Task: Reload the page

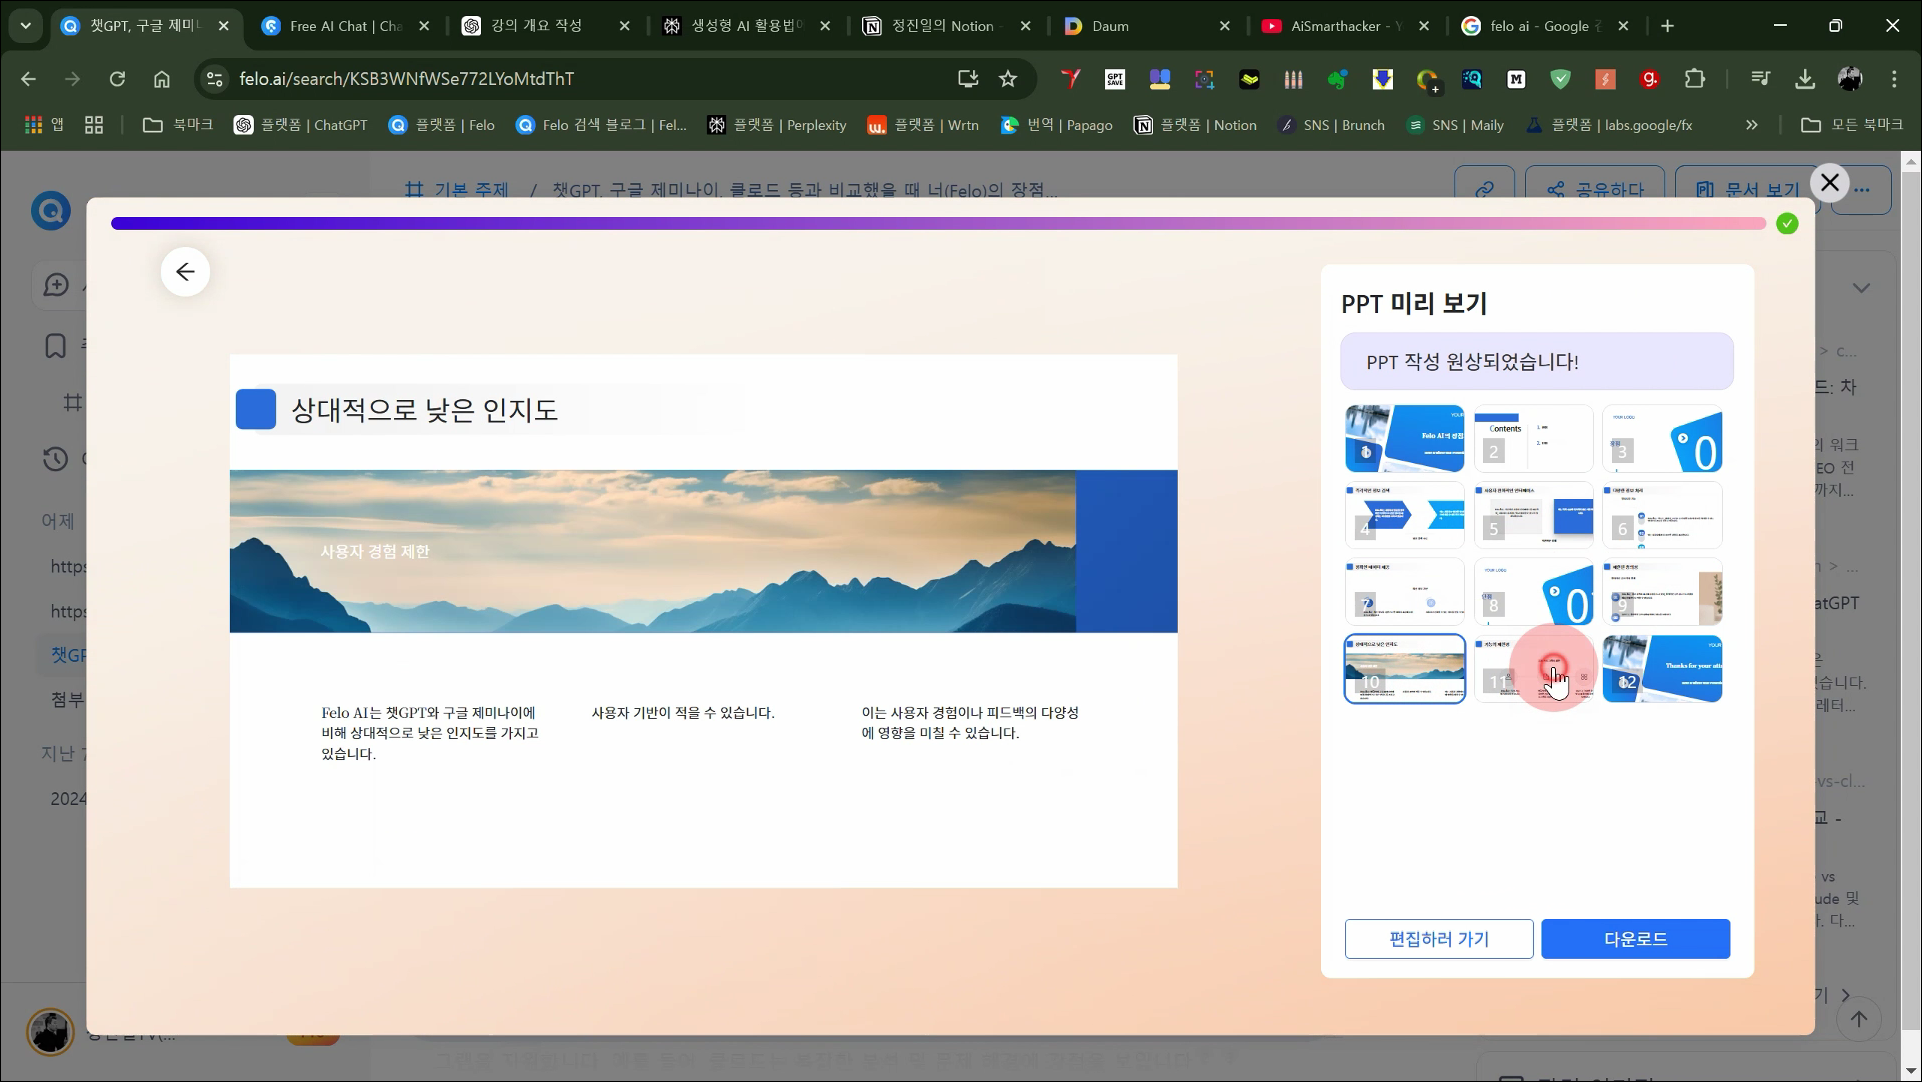Action: click(117, 79)
